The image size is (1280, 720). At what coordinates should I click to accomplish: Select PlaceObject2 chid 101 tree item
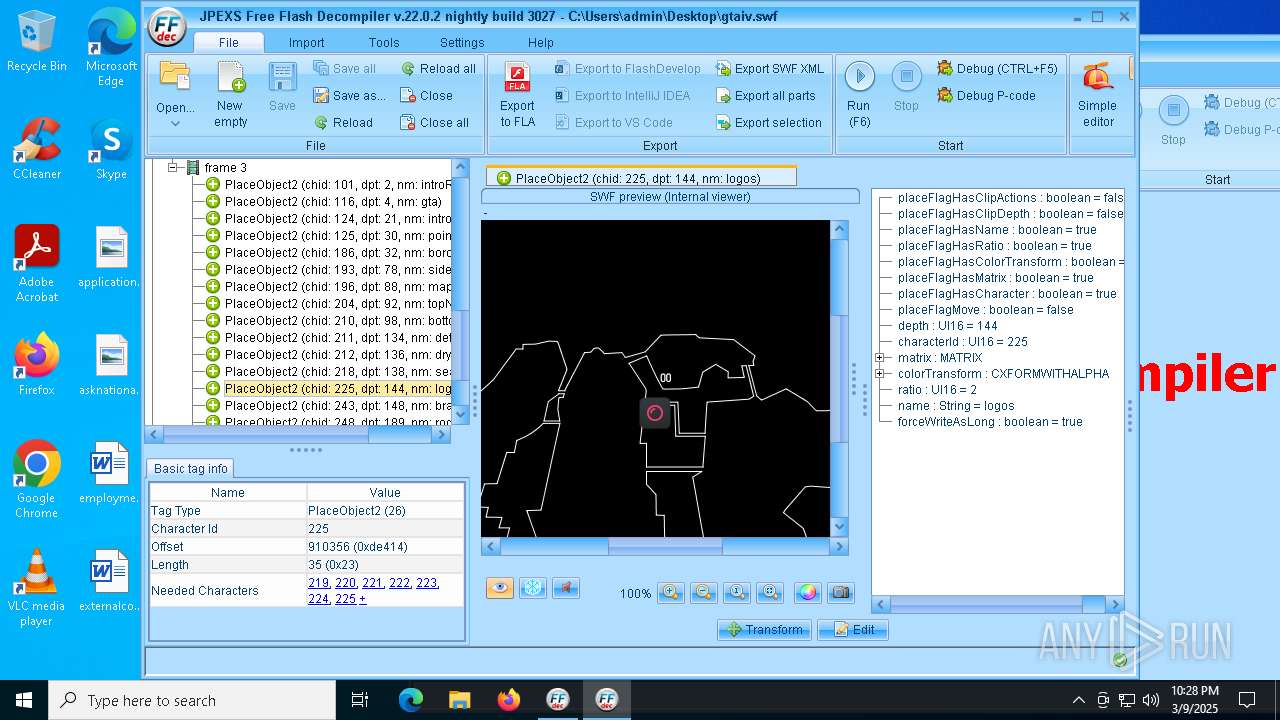[329, 185]
